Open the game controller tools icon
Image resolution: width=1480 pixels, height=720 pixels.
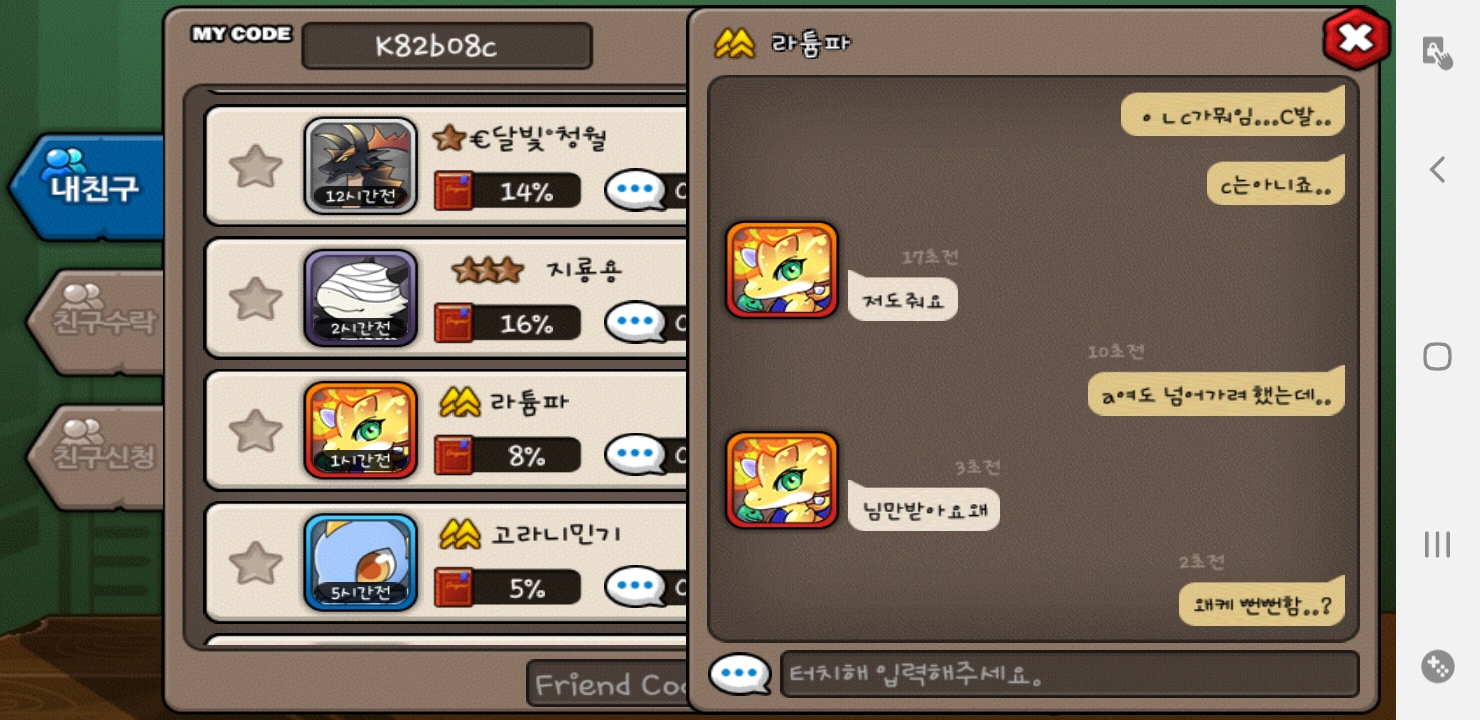[1437, 666]
